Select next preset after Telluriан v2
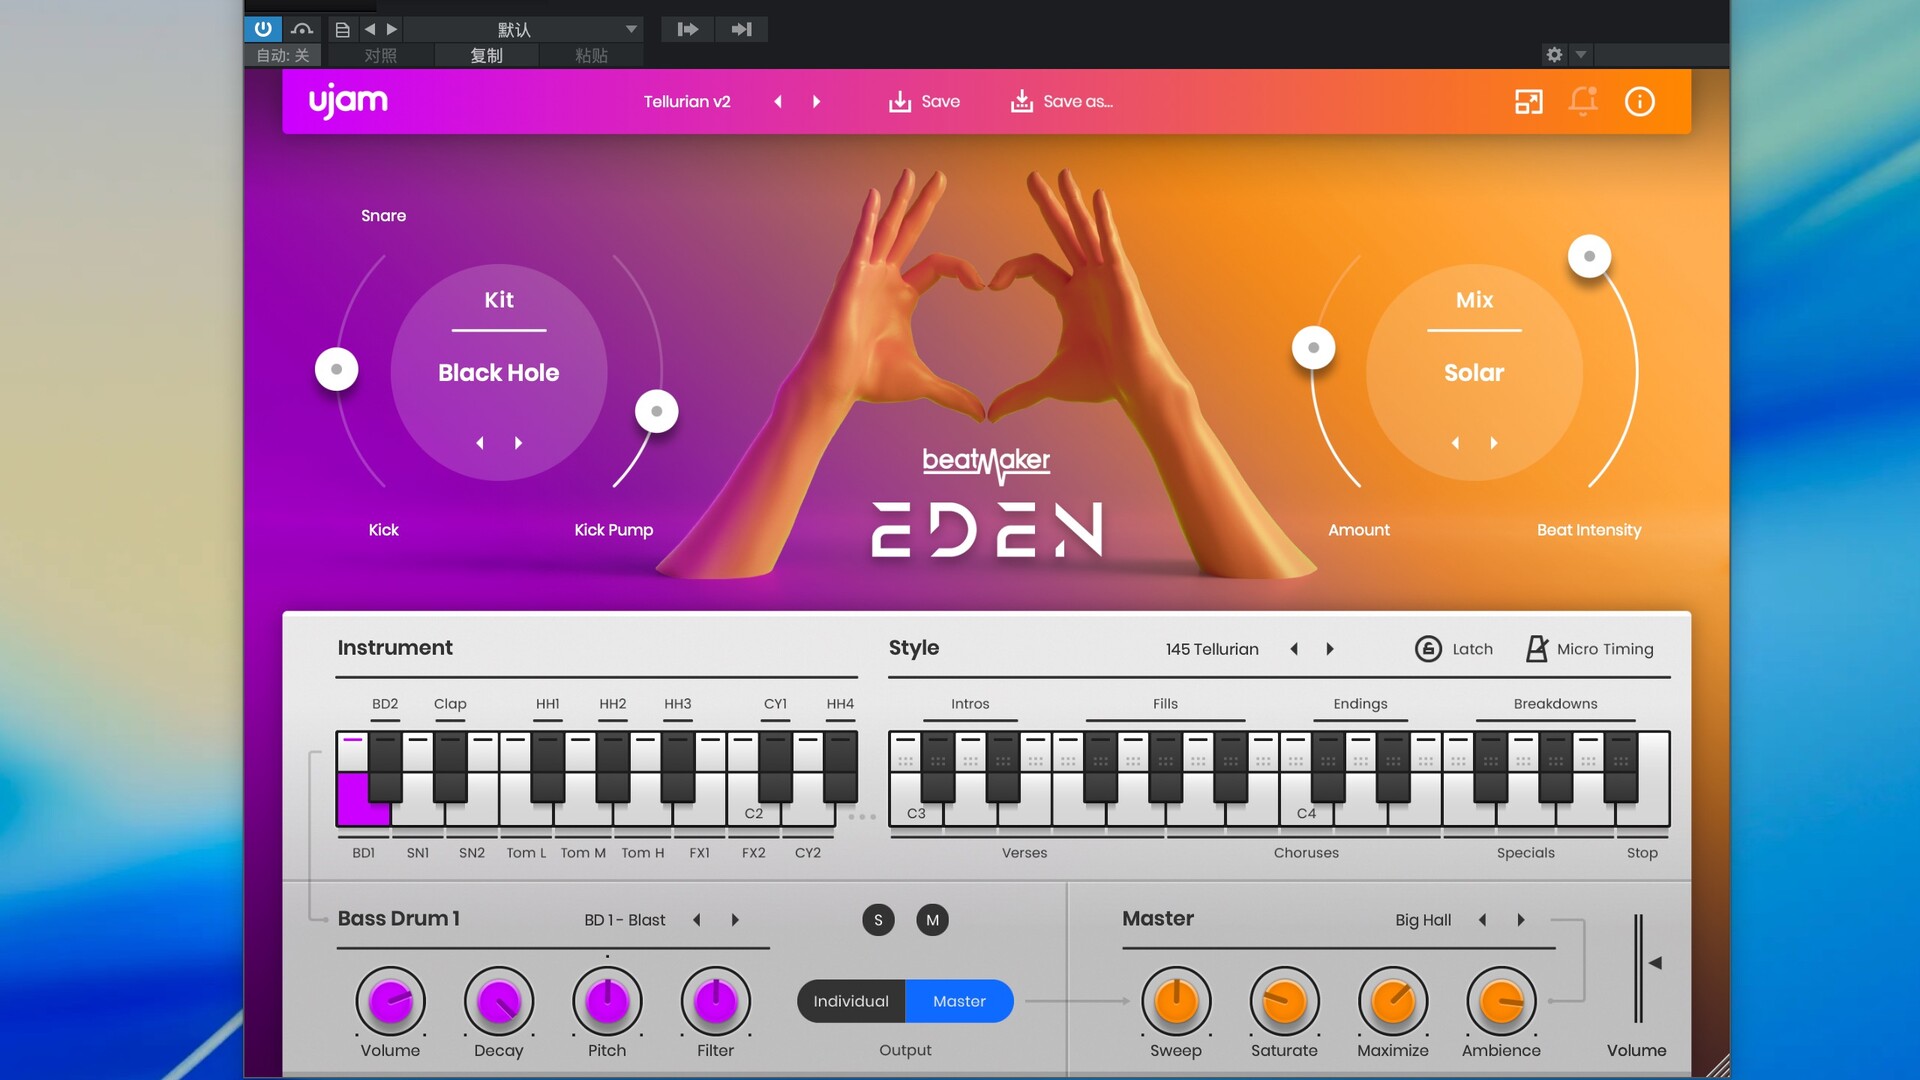Viewport: 1920px width, 1080px height. (x=816, y=101)
